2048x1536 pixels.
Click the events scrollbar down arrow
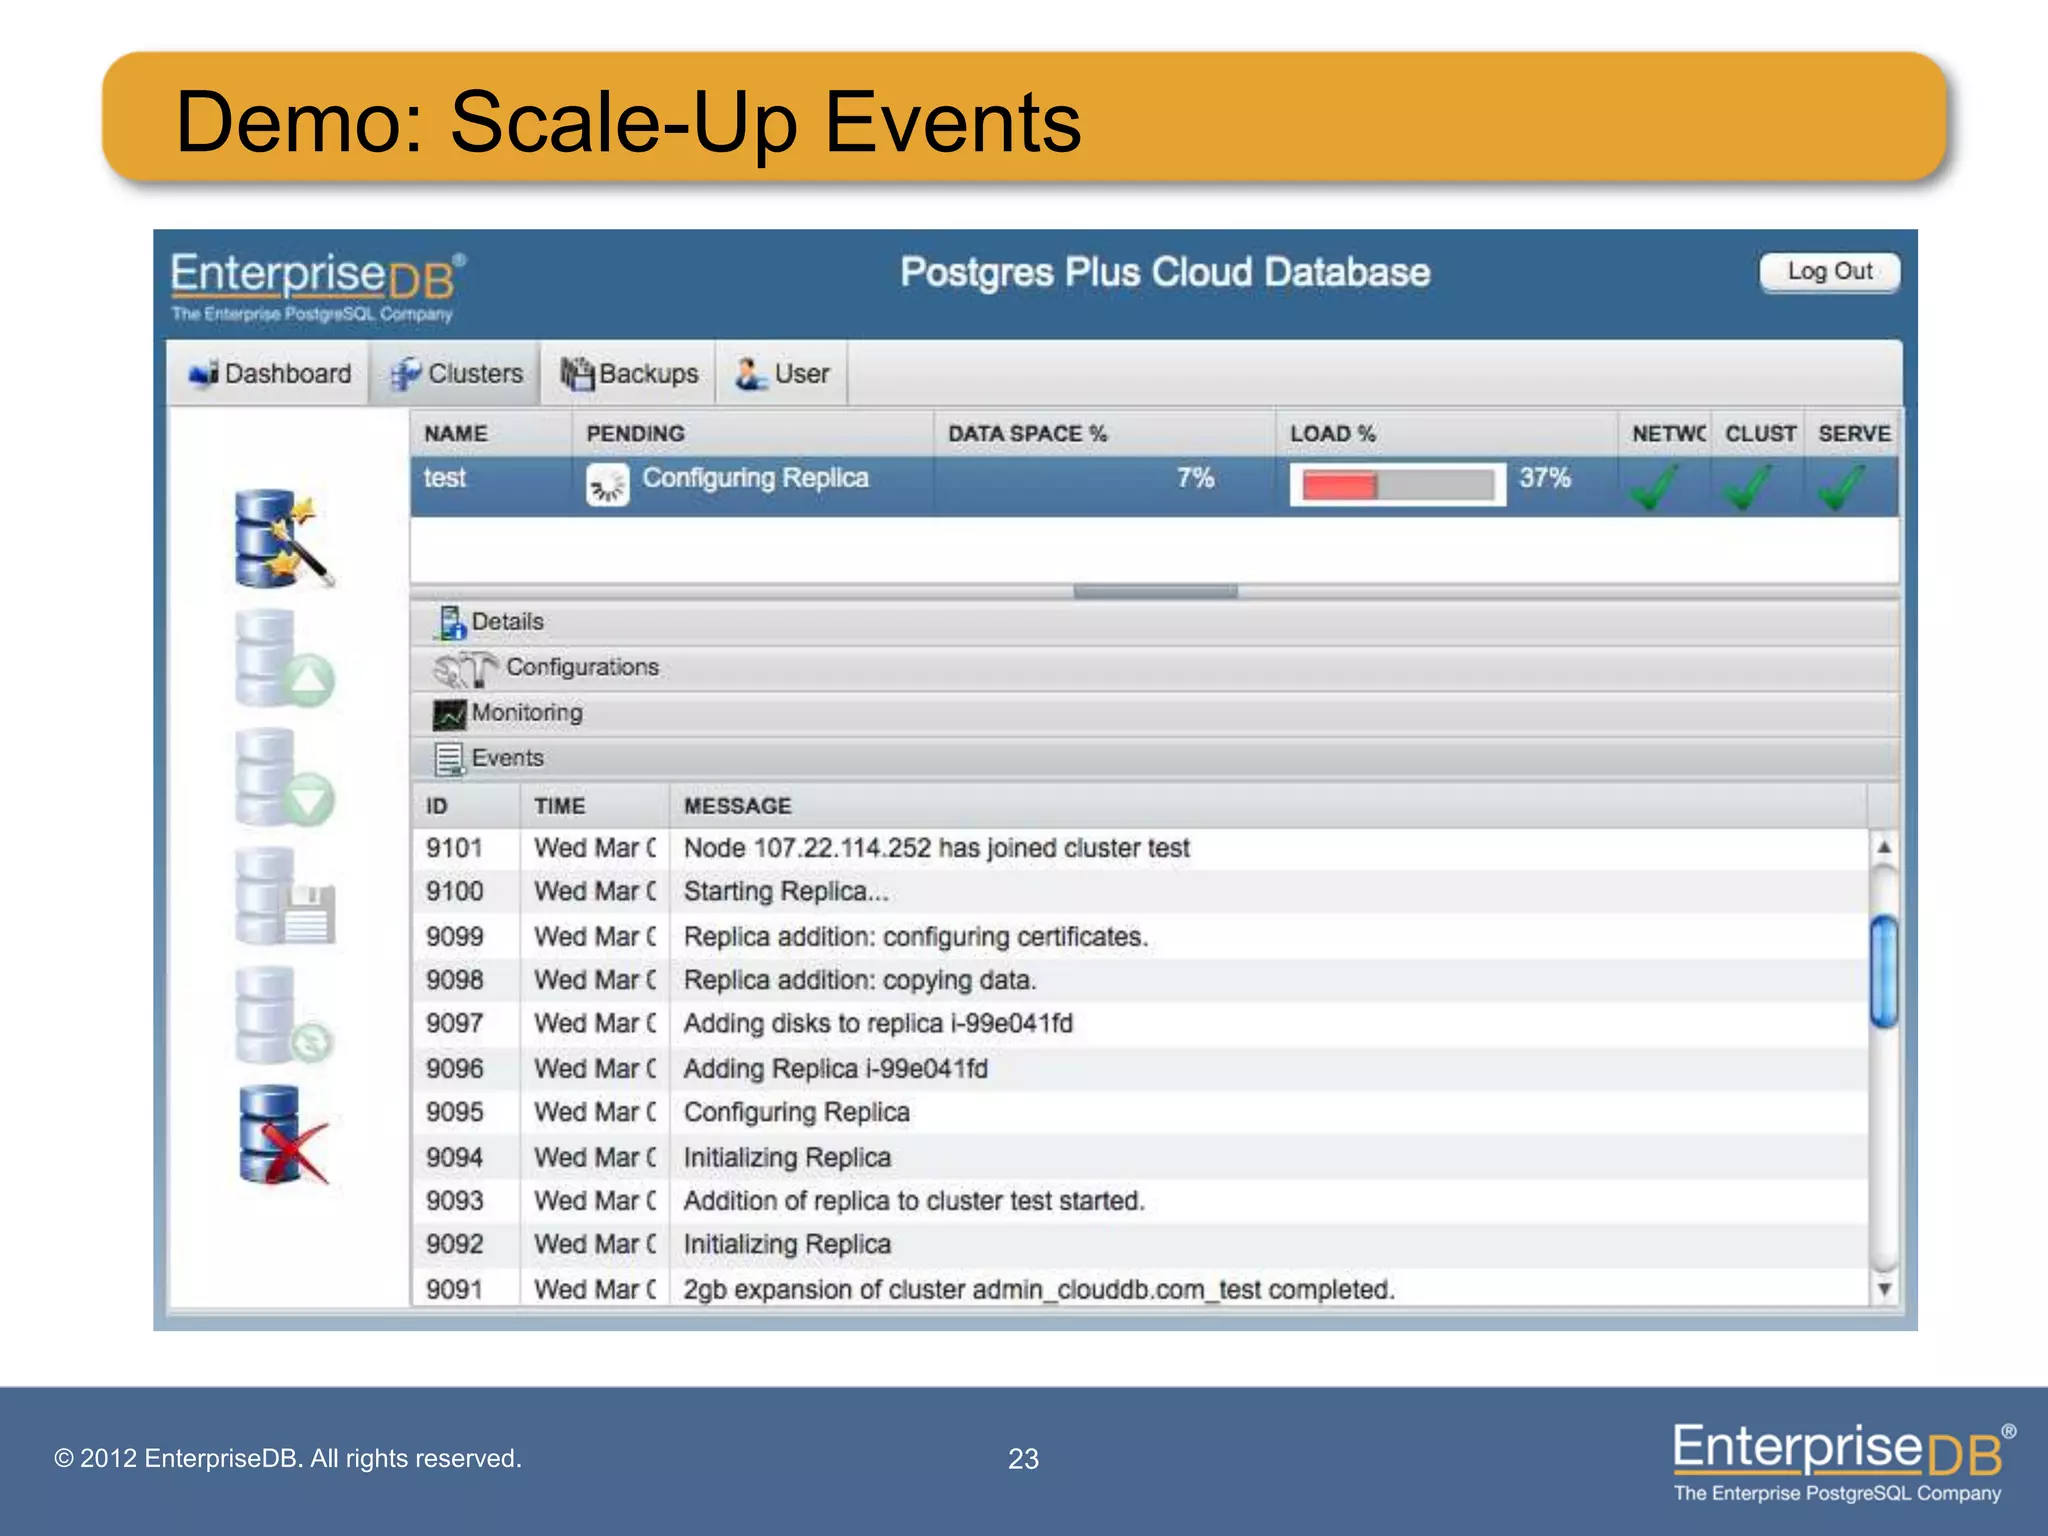tap(1884, 1289)
